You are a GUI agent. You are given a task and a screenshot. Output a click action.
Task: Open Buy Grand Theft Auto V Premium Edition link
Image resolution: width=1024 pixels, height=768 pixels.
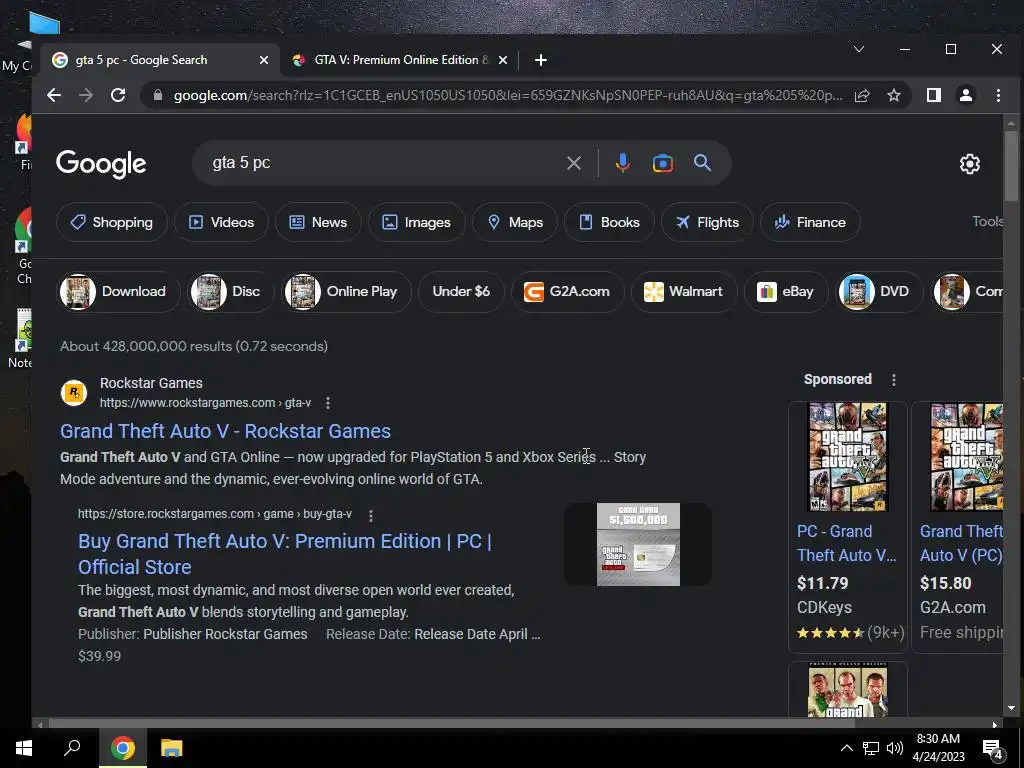285,554
